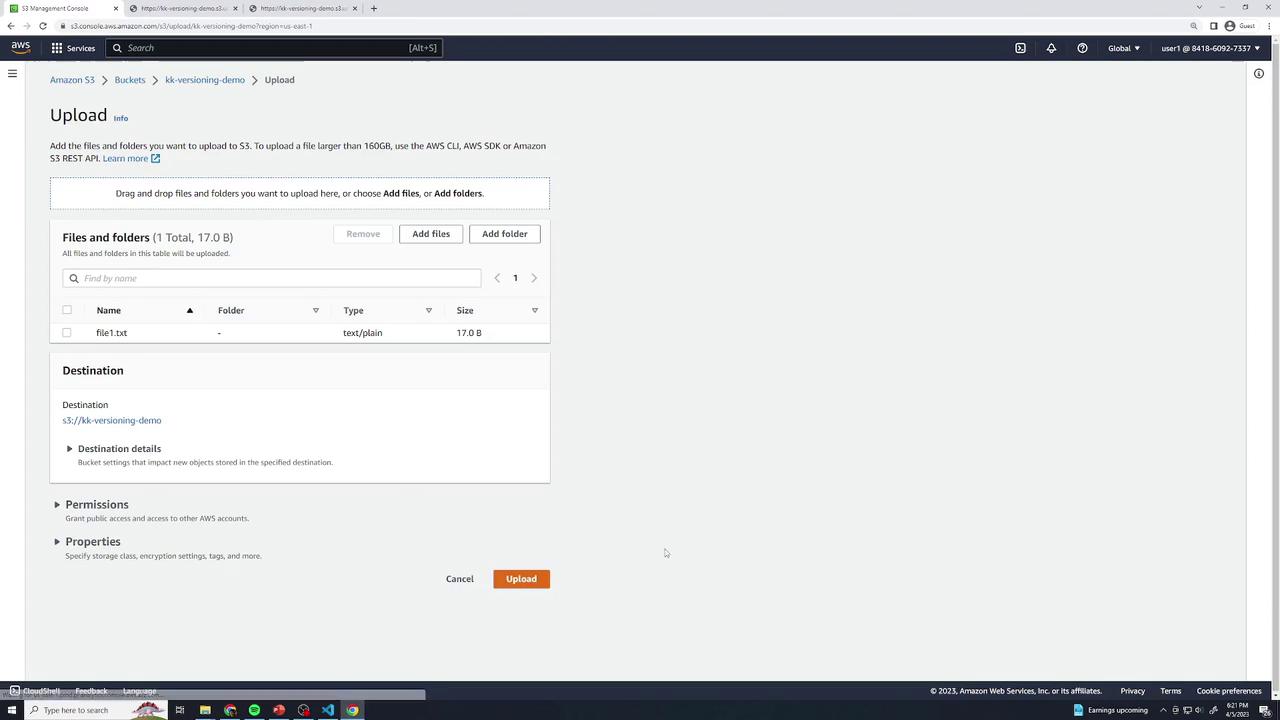Switch to the S3 Management Console tab
Image resolution: width=1280 pixels, height=720 pixels.
click(60, 8)
